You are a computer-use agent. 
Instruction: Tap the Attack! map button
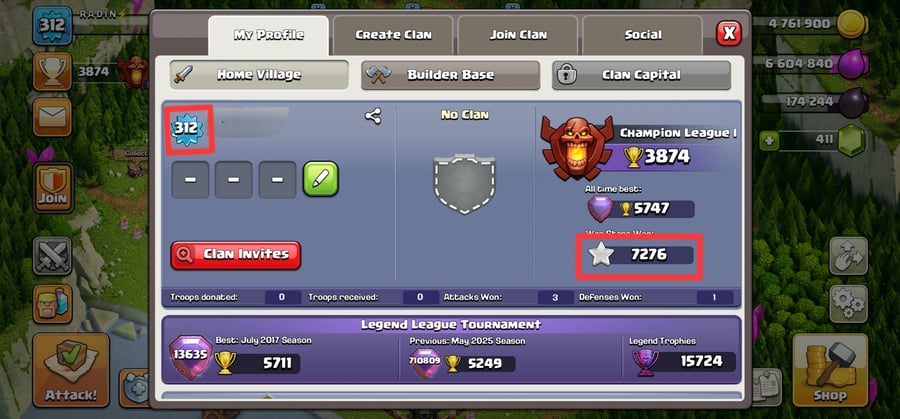(71, 370)
